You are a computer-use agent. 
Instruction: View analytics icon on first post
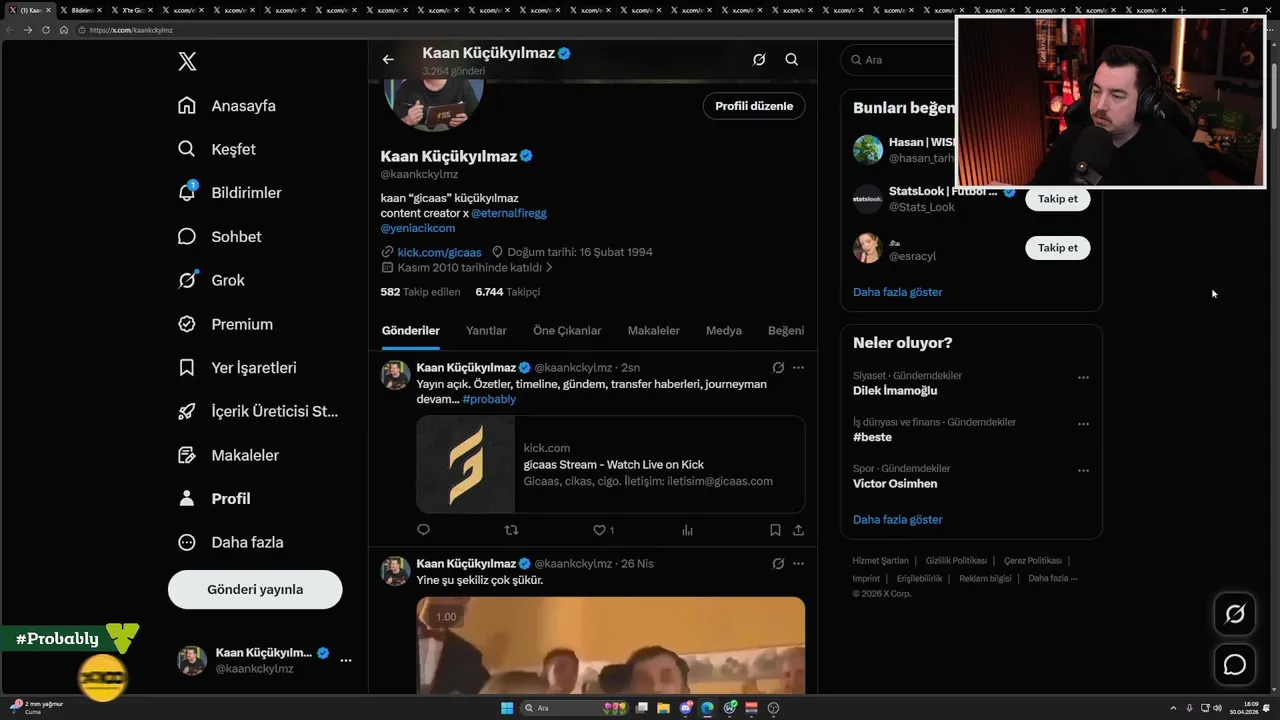coord(687,530)
